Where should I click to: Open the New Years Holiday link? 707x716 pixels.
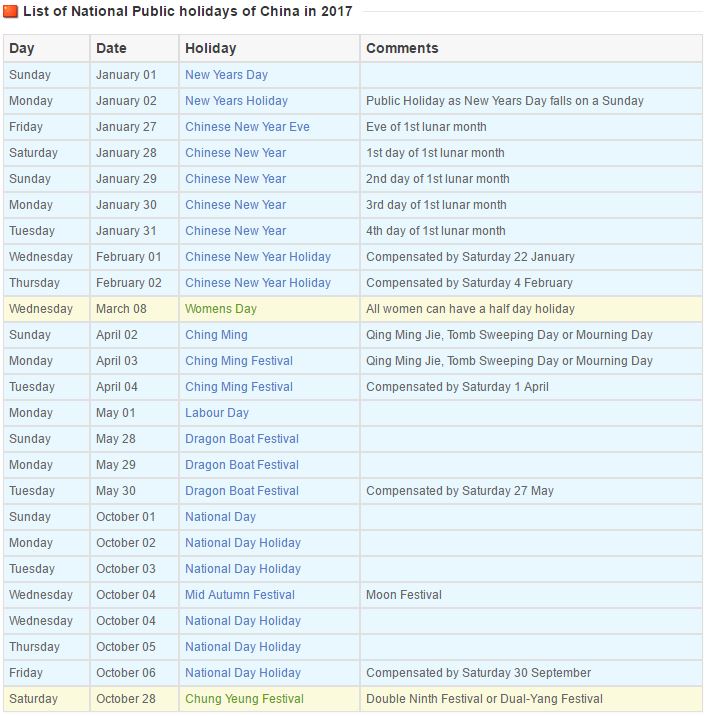coord(236,101)
